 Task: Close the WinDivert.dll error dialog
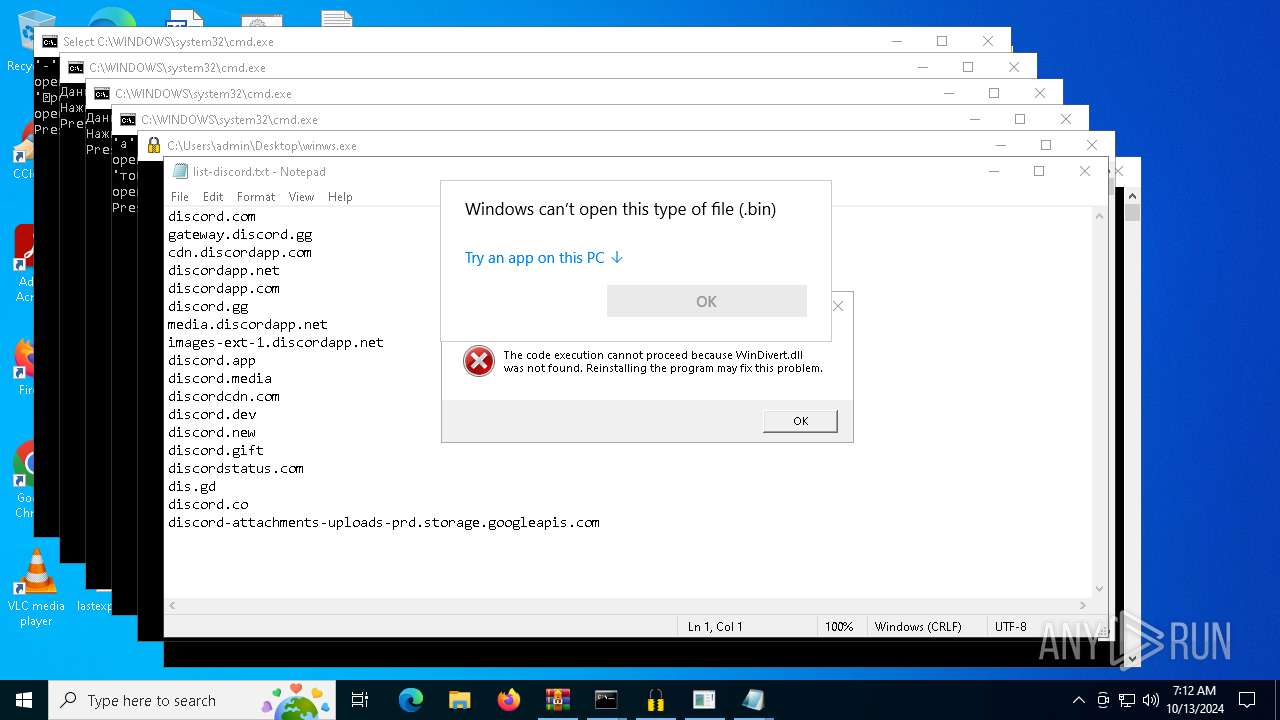tap(838, 306)
